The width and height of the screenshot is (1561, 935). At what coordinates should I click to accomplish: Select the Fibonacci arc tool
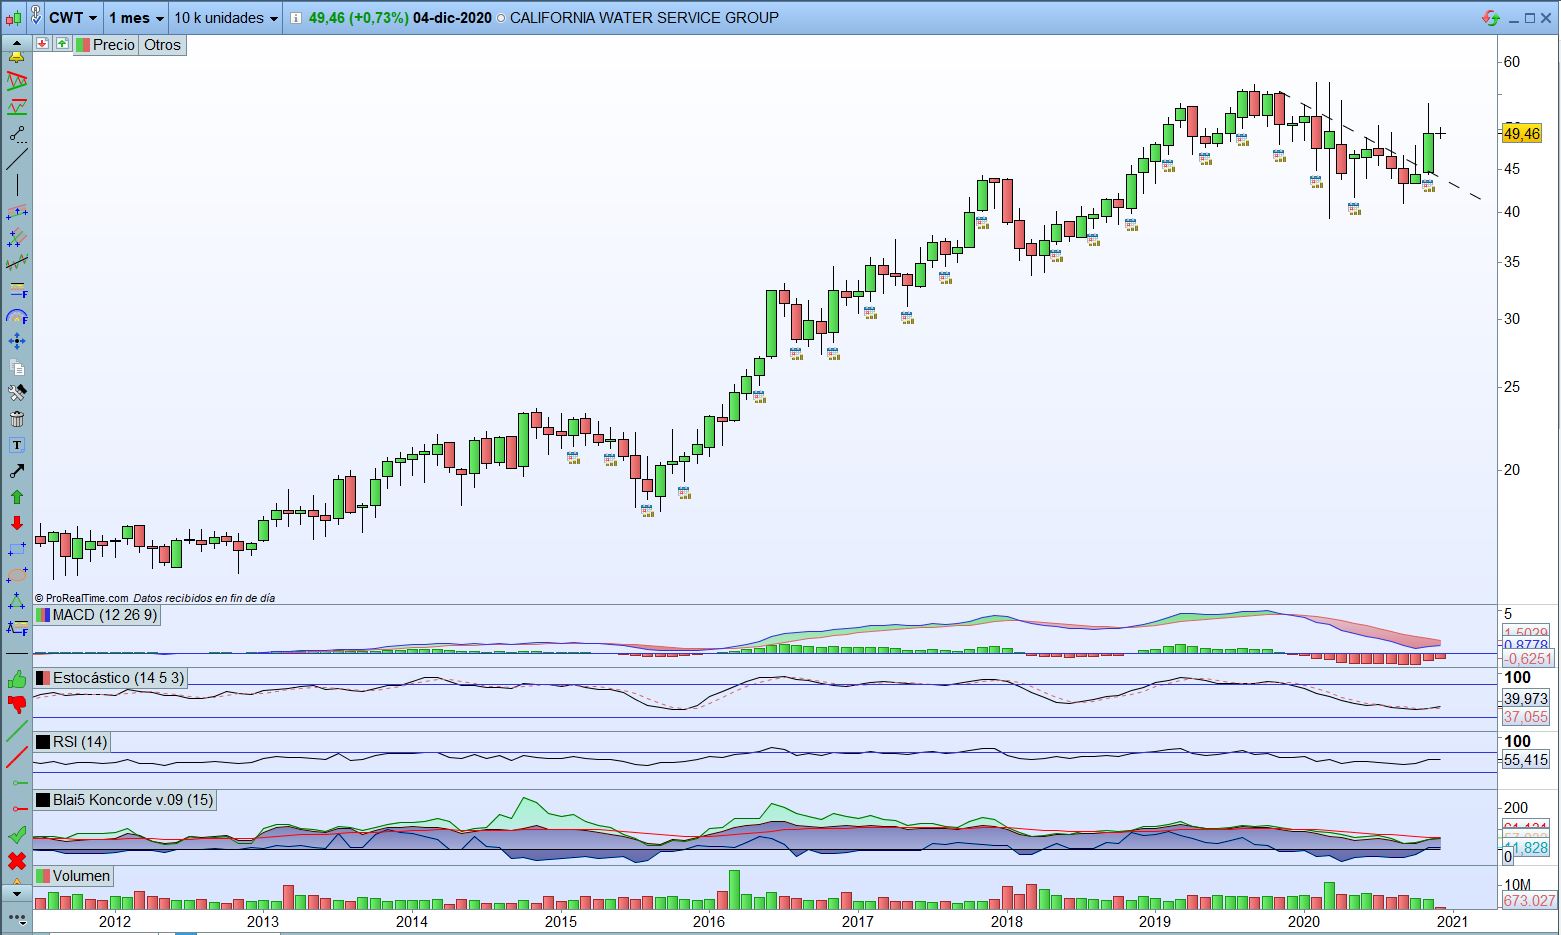(x=16, y=315)
